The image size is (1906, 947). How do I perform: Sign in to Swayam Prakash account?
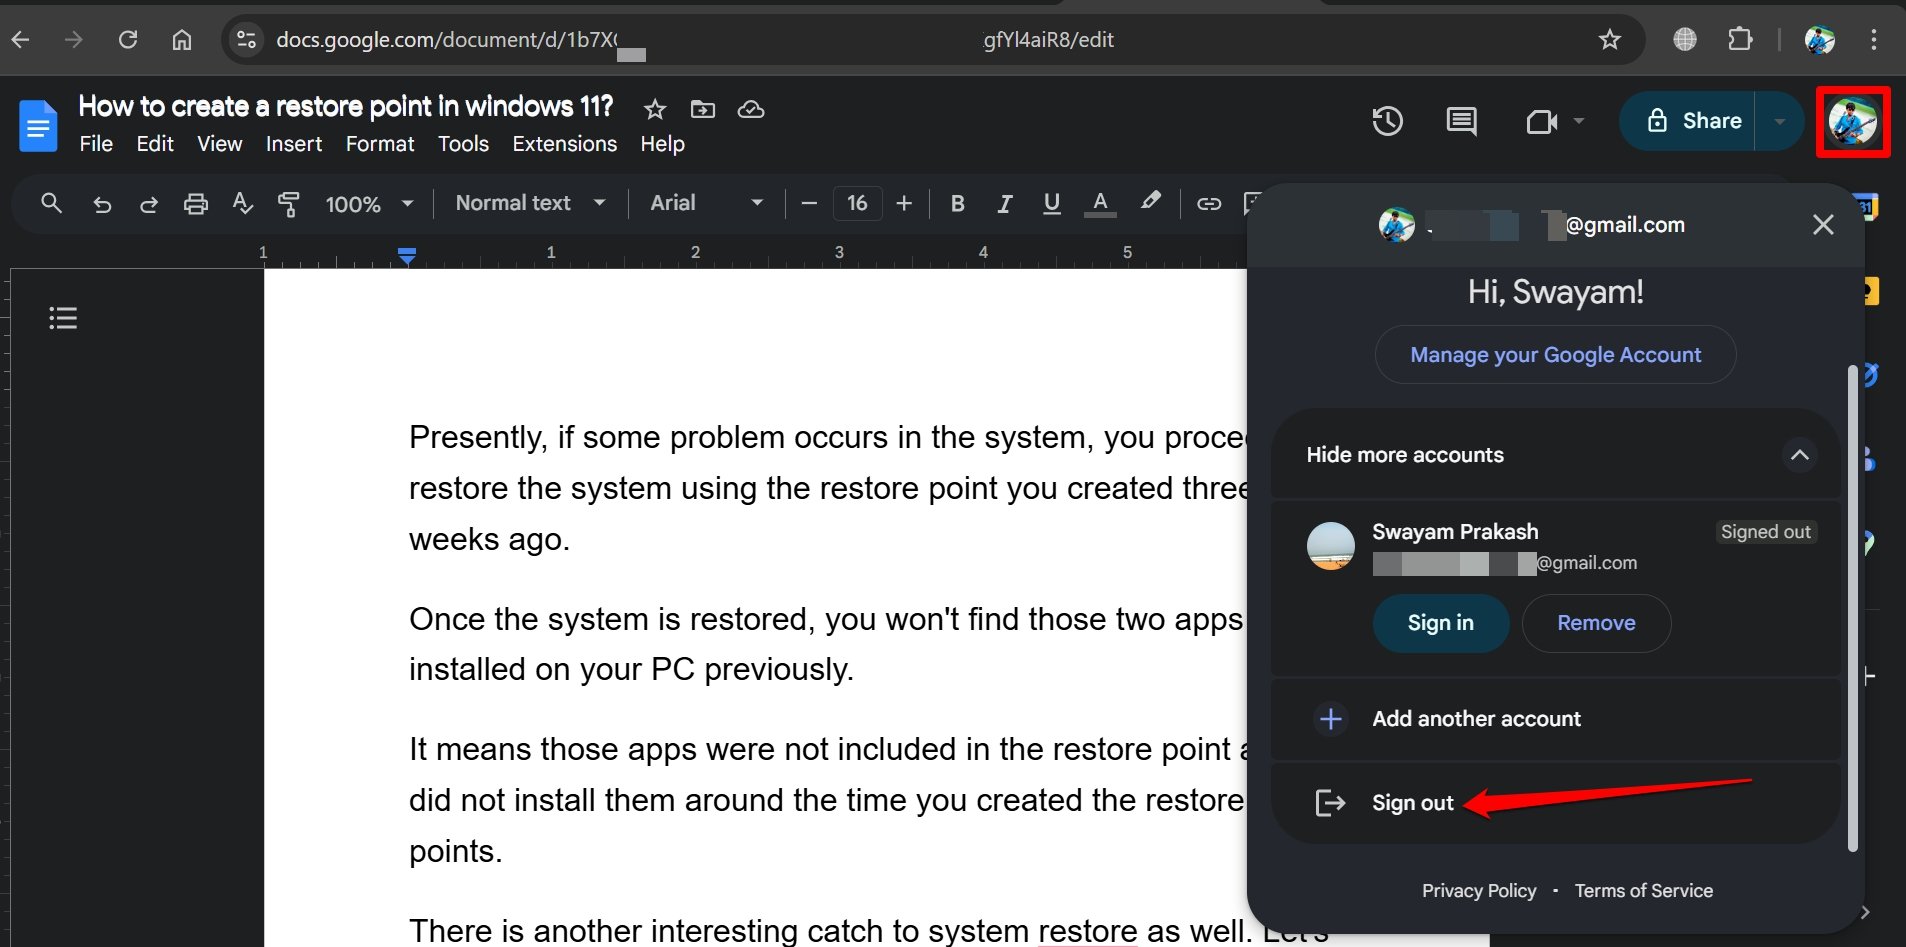point(1440,623)
